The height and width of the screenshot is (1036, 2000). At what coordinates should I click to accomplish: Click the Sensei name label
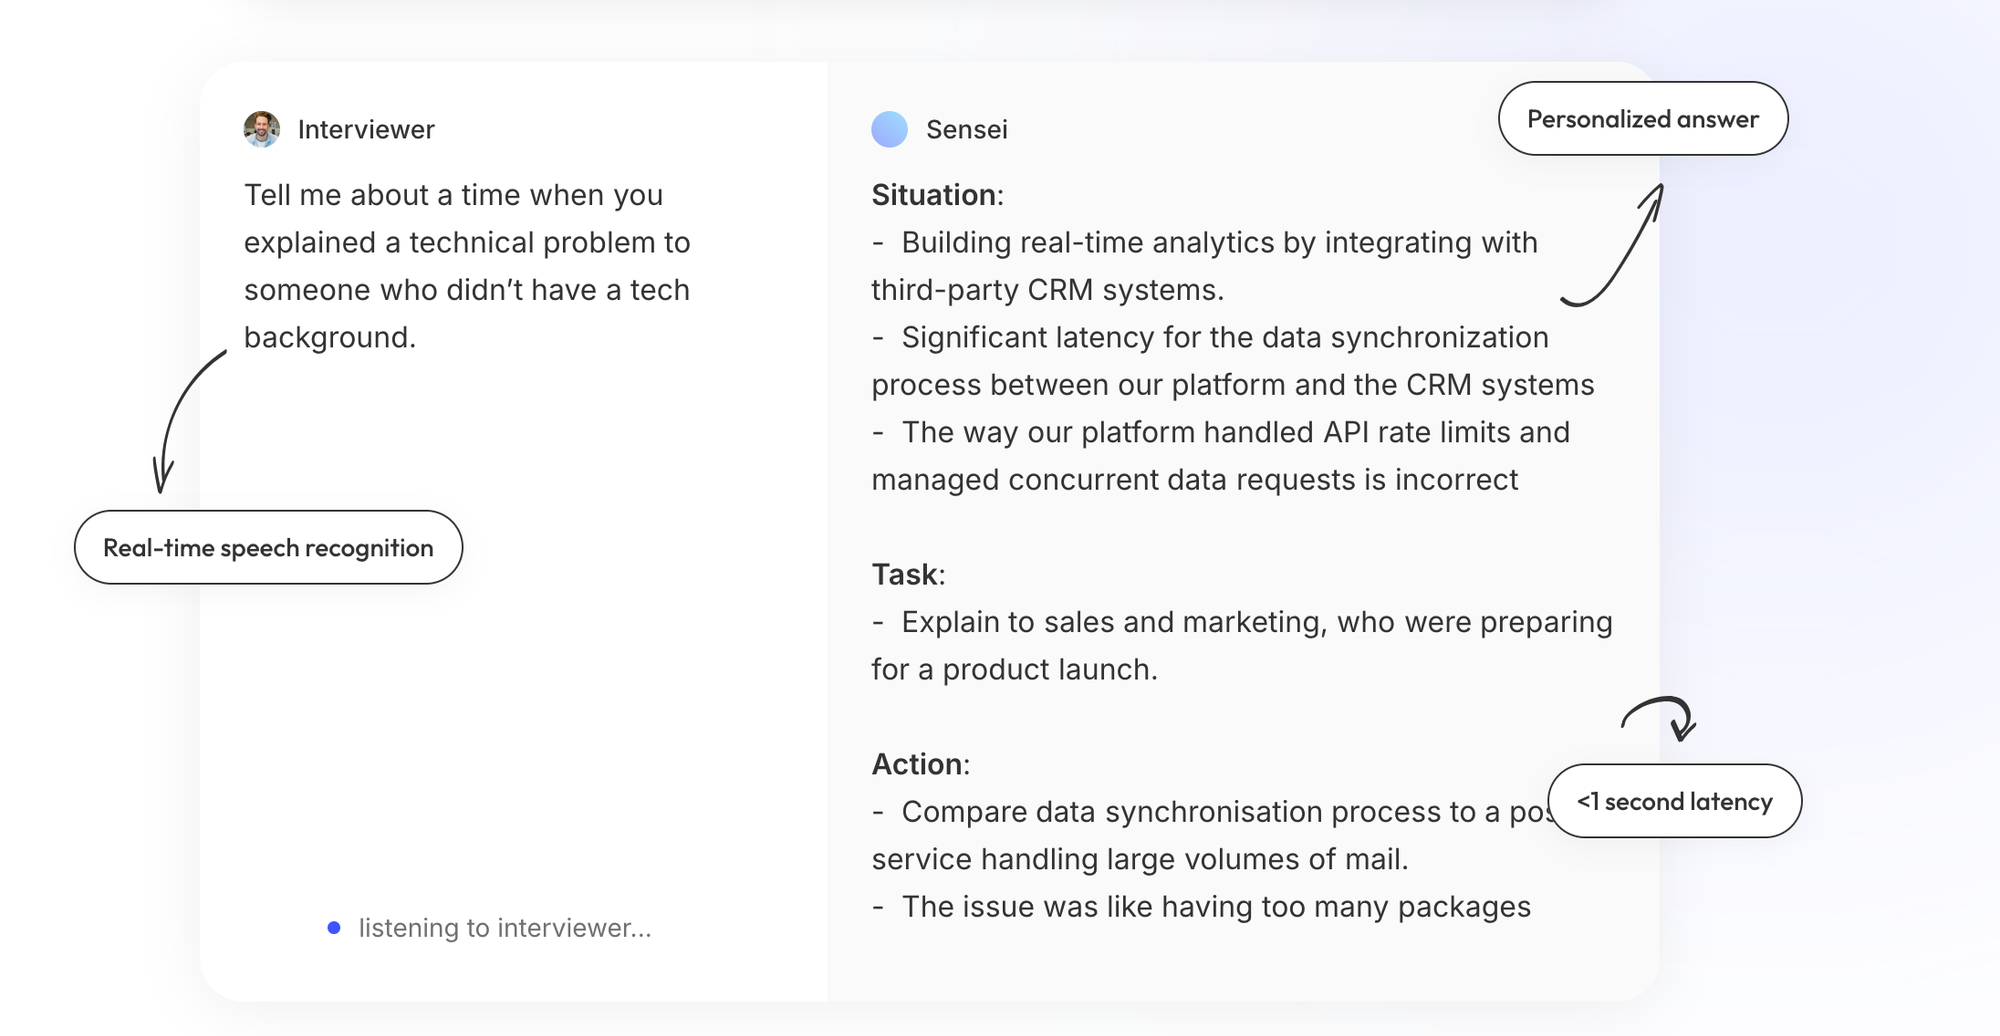(x=966, y=129)
